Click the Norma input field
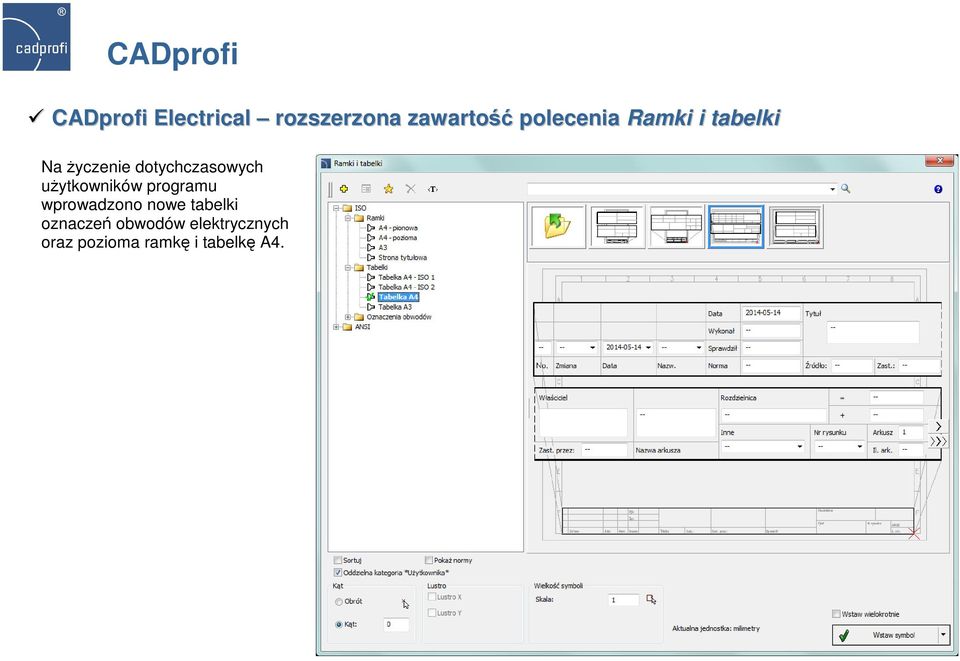This screenshot has height=661, width=960. [x=771, y=365]
